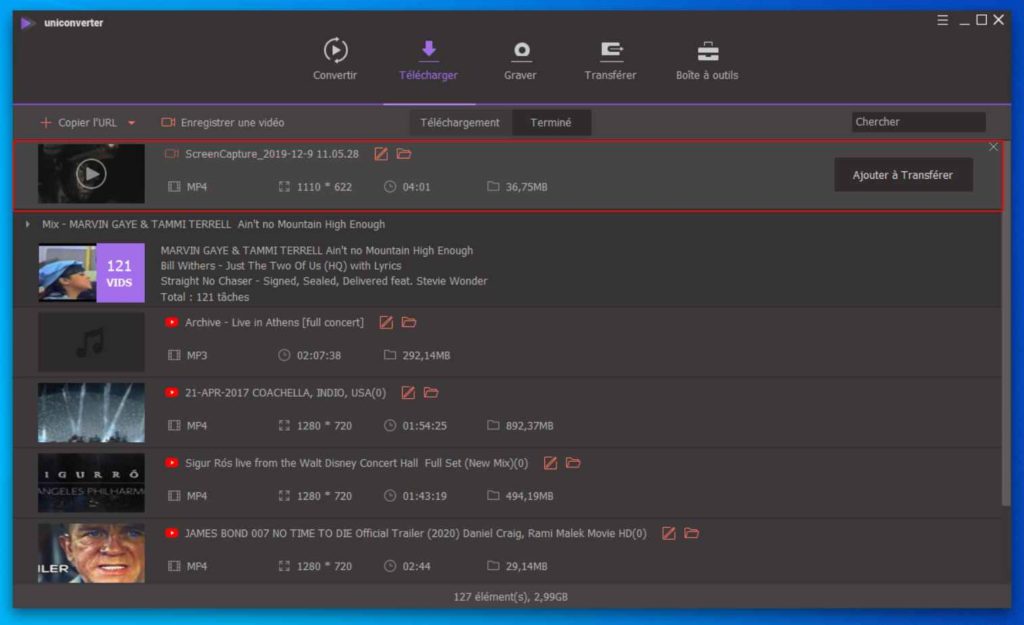Edit the Sigur Rós live title
The width and height of the screenshot is (1024, 625).
click(x=551, y=463)
